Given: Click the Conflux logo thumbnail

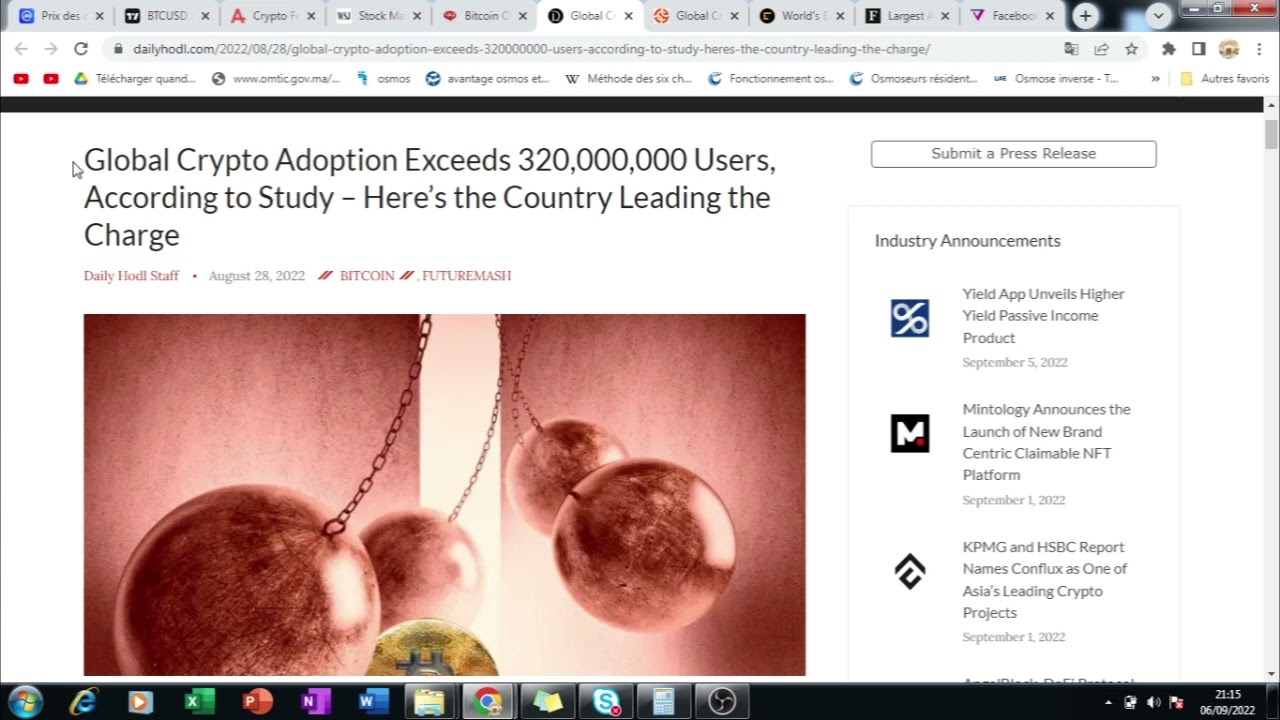Looking at the screenshot, I should pyautogui.click(x=910, y=571).
